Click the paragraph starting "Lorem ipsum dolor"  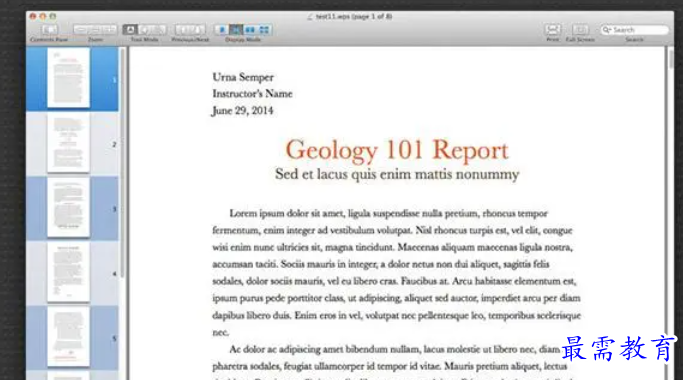(396, 273)
